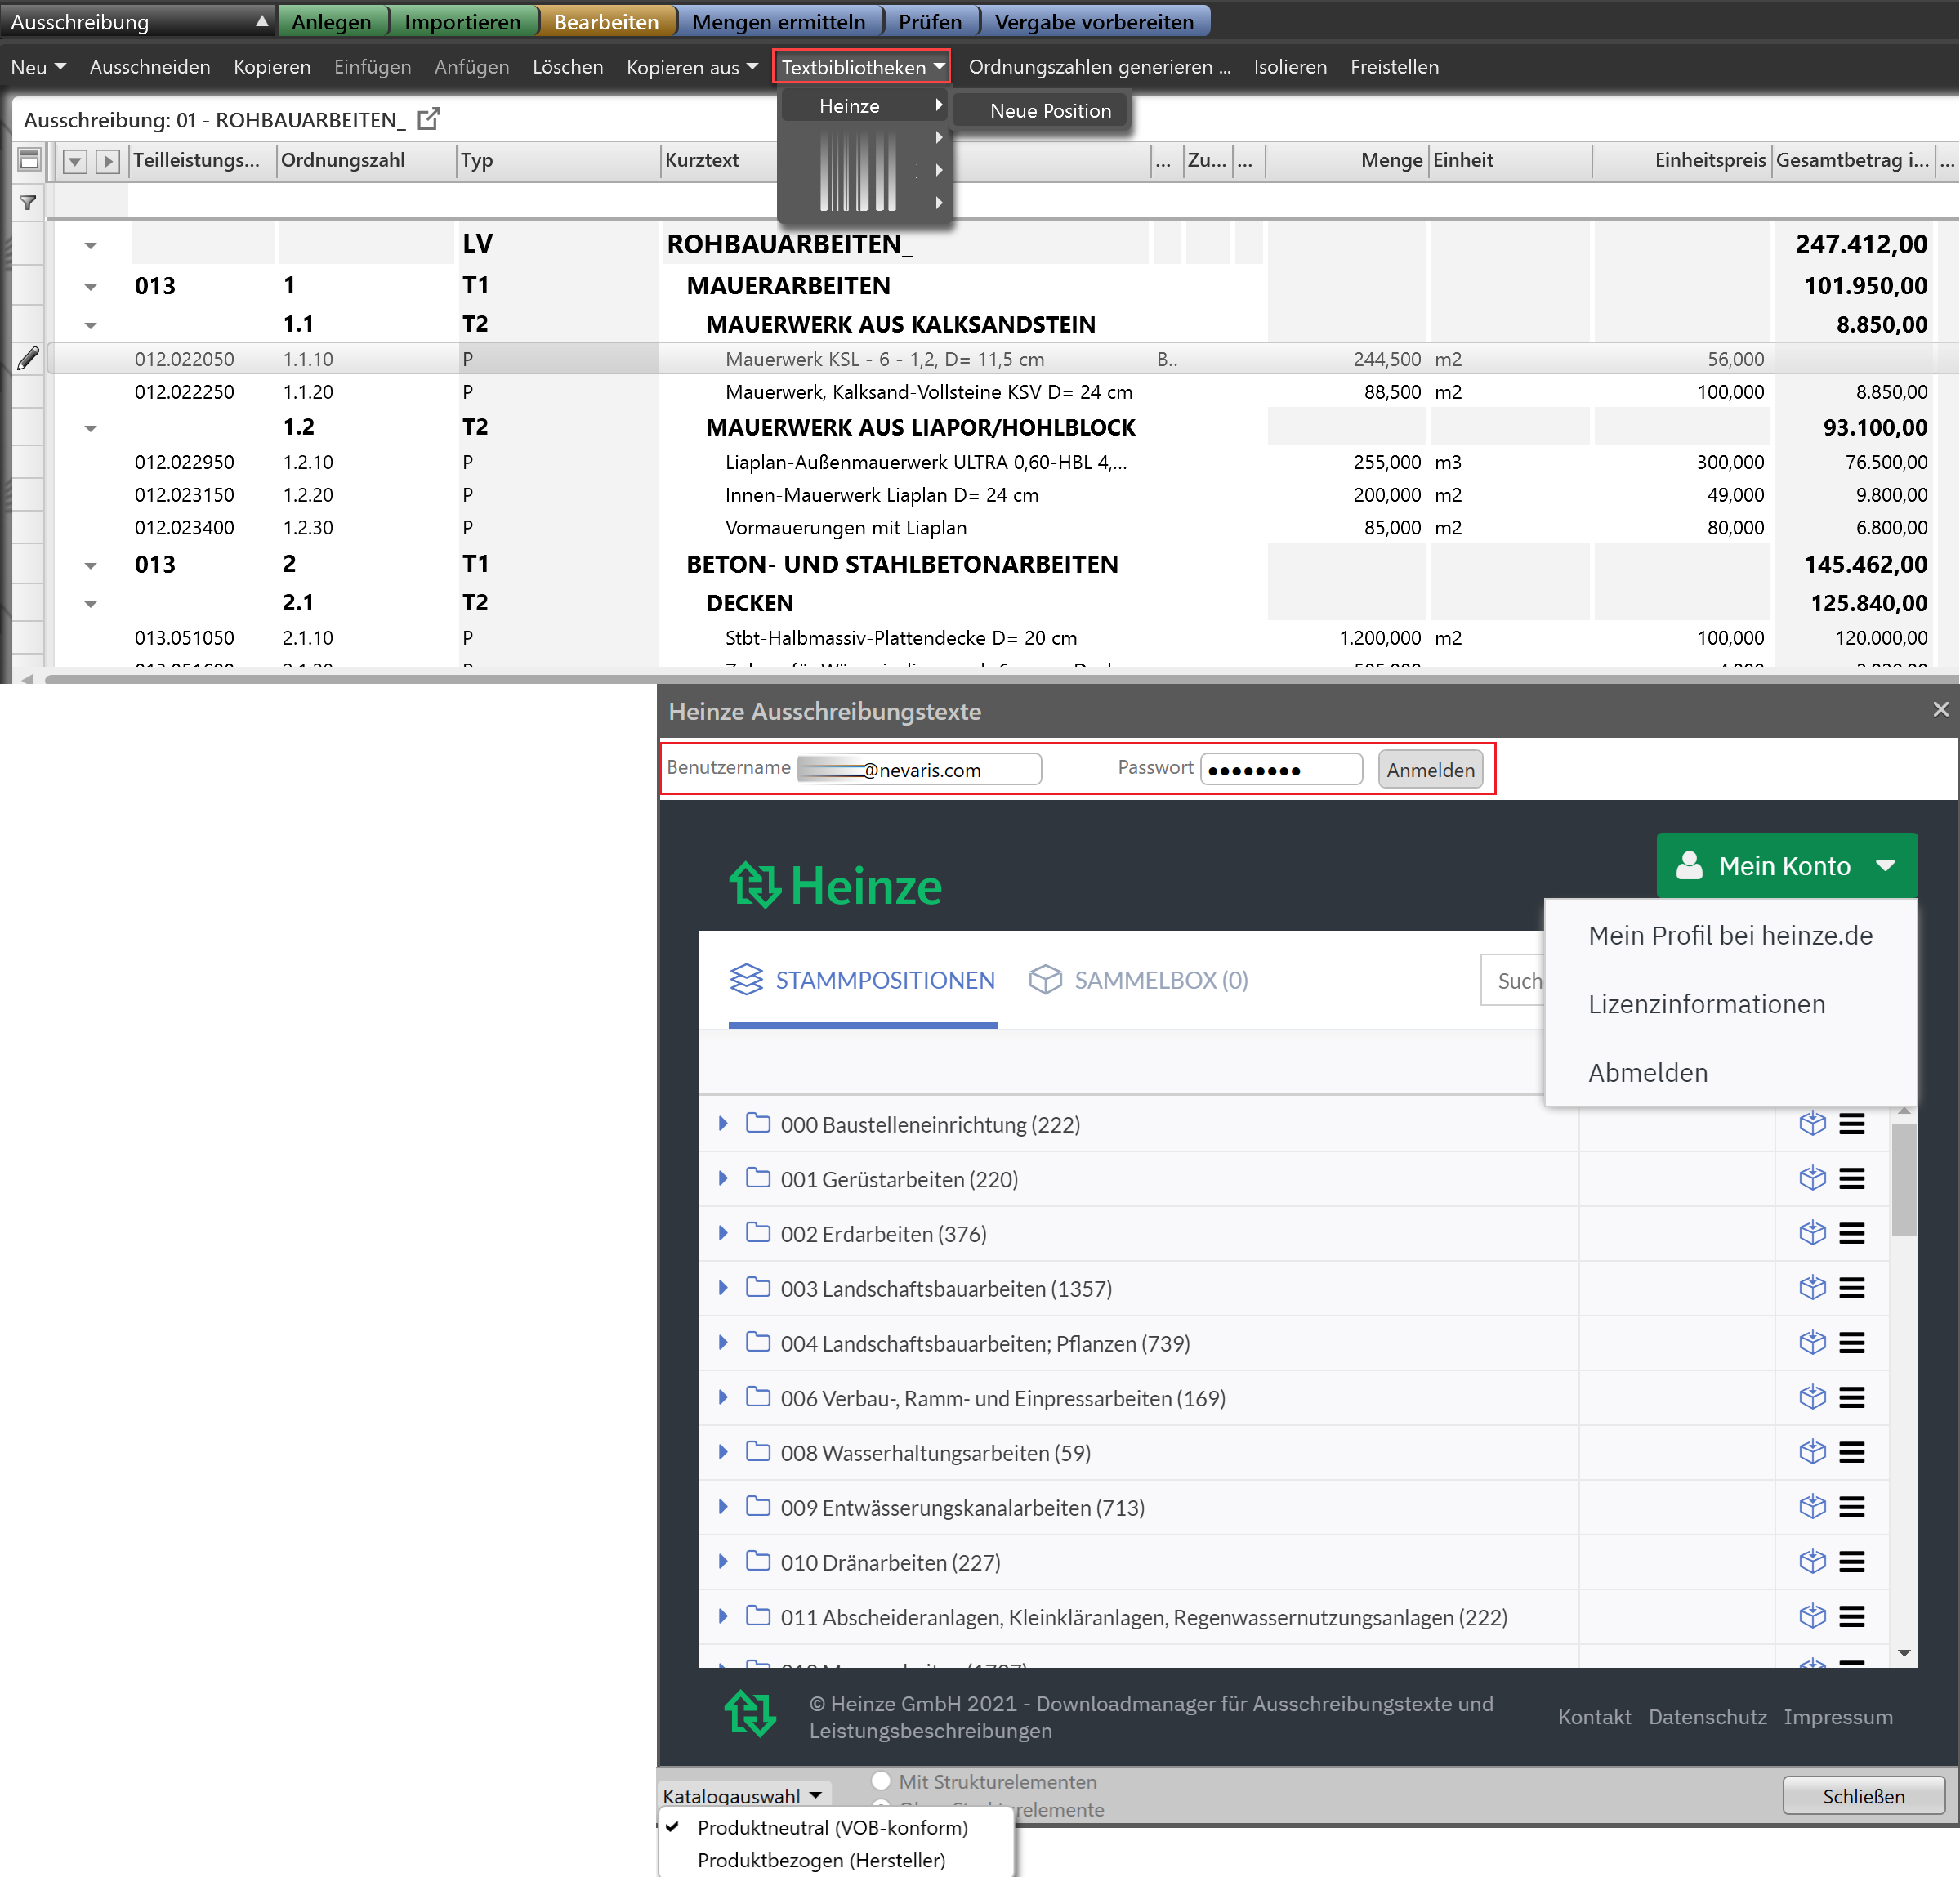Switch to the Anlegen tab
Screen dimensions: 1960x1886
331,21
